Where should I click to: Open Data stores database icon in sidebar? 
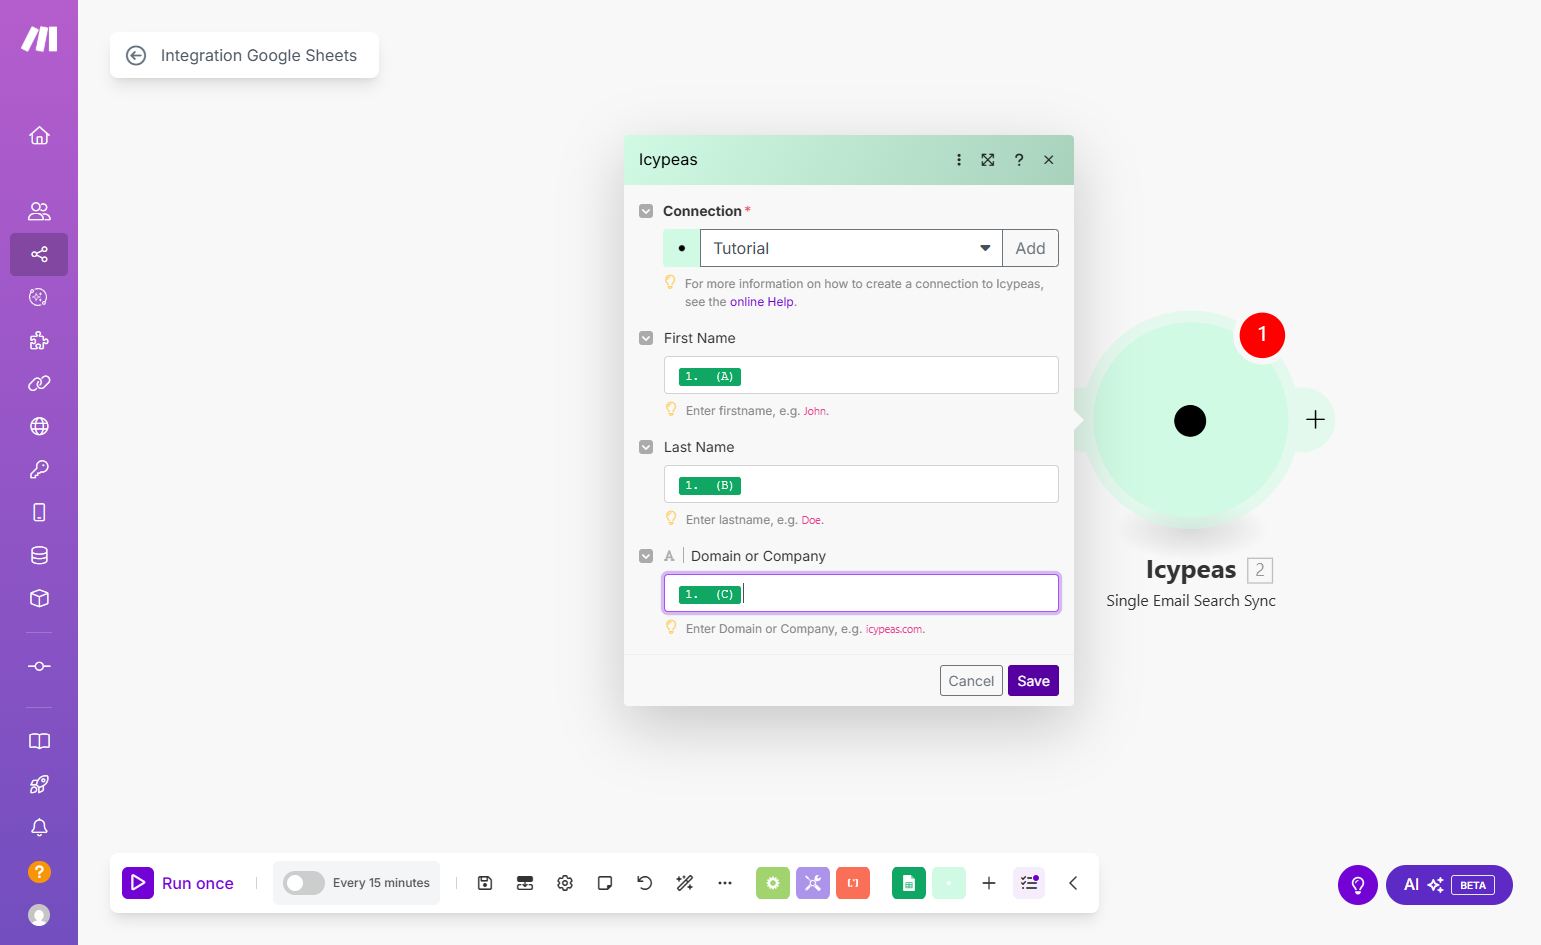pos(39,555)
